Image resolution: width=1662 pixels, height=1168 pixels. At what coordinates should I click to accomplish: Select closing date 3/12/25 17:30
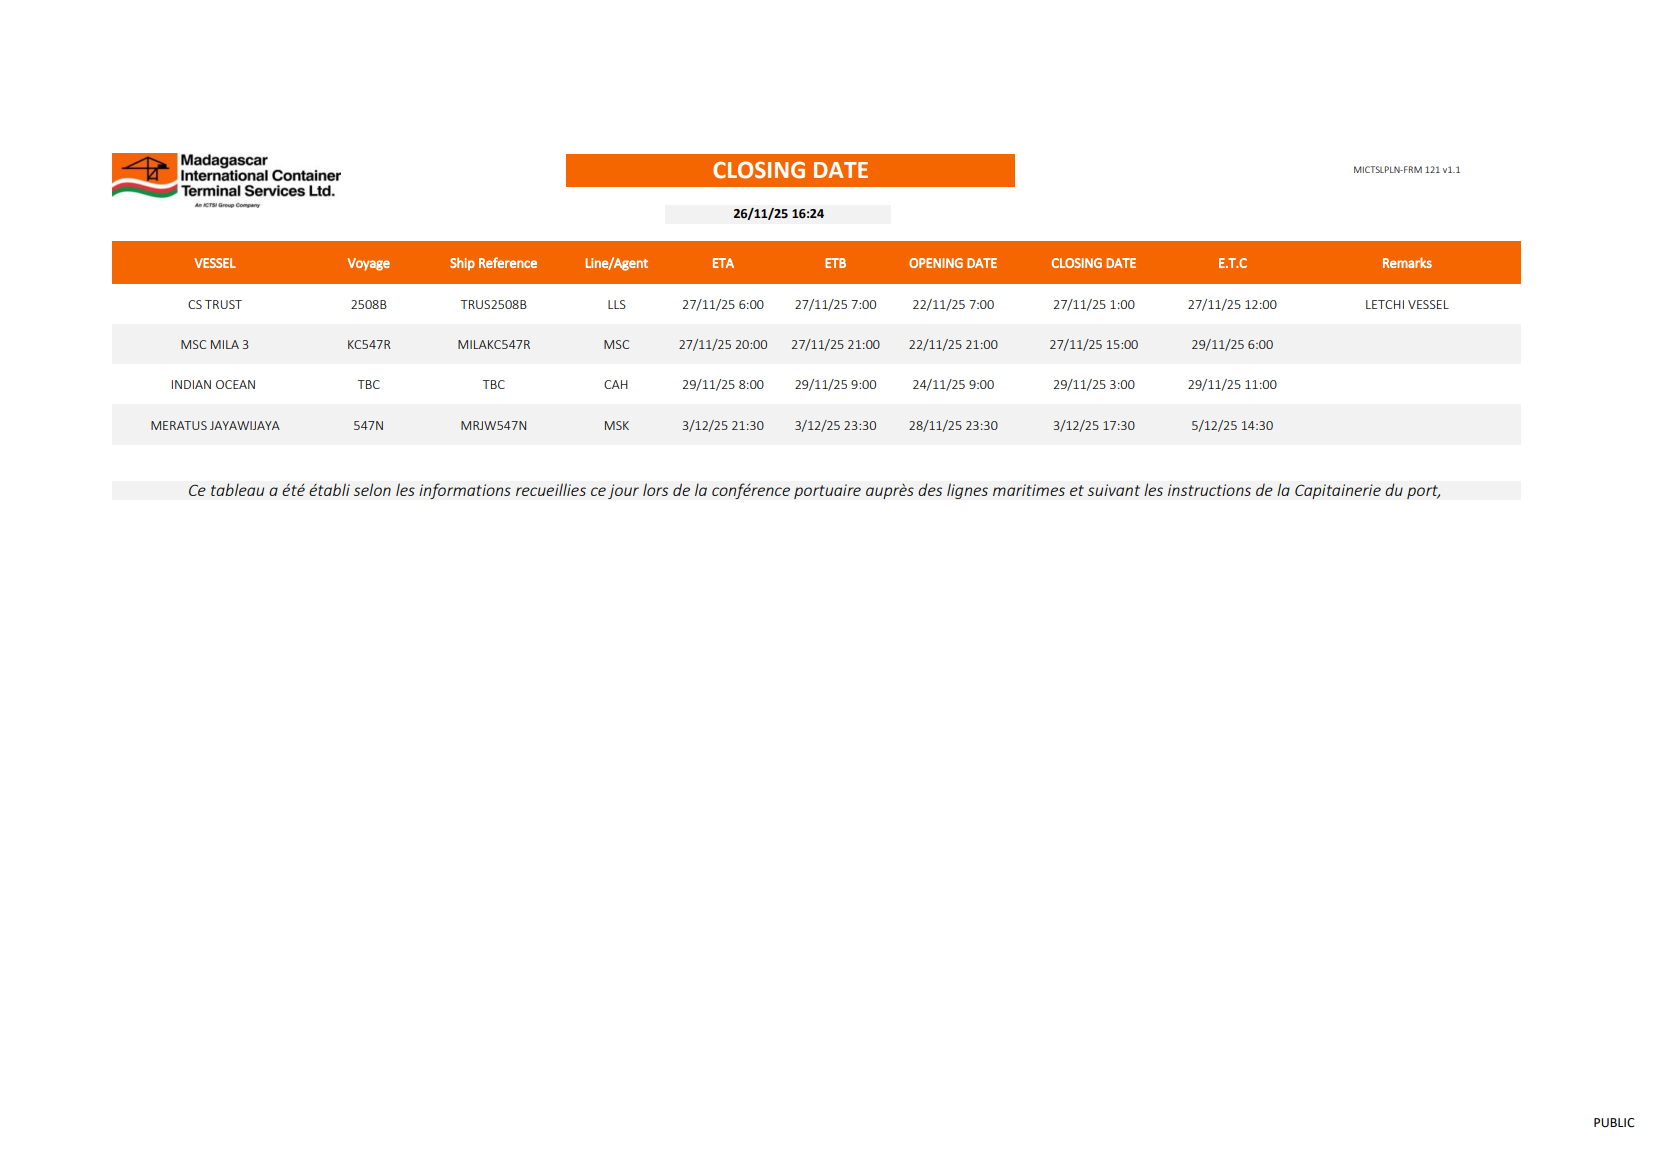tap(1093, 426)
